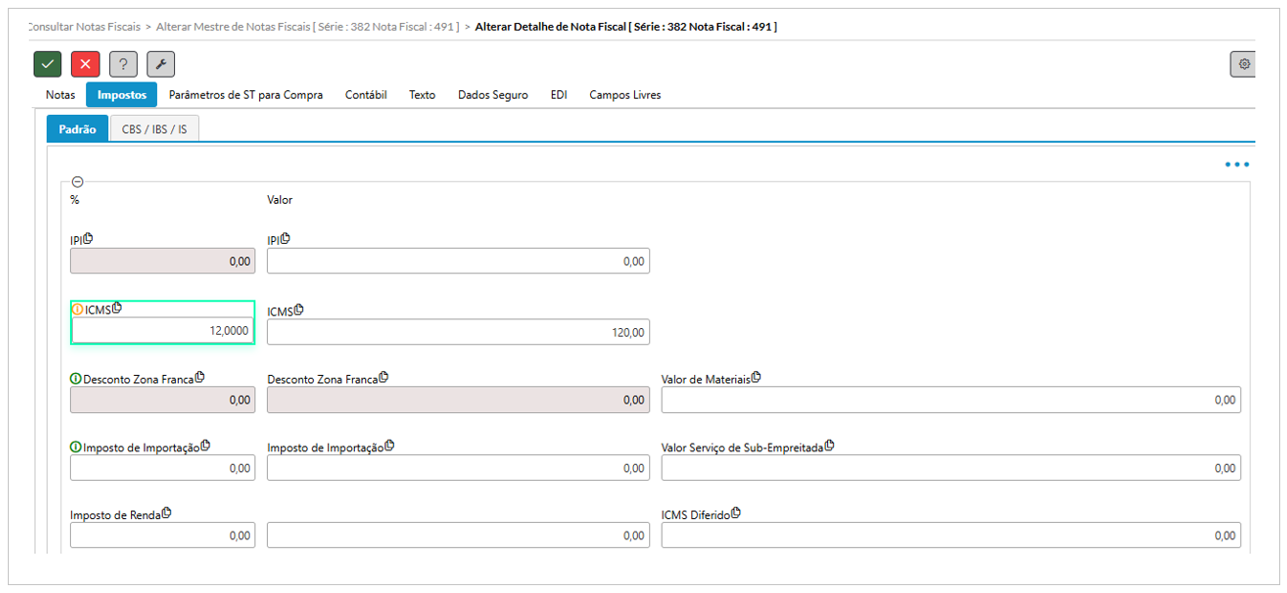Select the Campos Livres tab
This screenshot has height=593, width=1287.
pyautogui.click(x=625, y=95)
